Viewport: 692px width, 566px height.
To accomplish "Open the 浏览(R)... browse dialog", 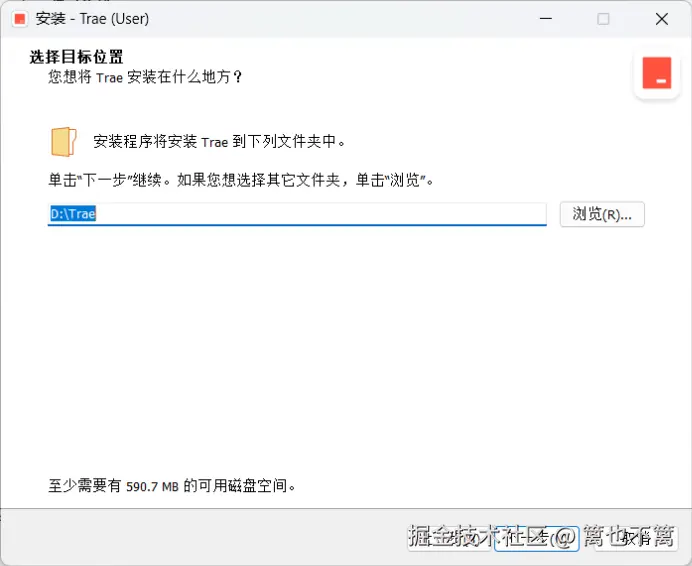I will 602,215.
